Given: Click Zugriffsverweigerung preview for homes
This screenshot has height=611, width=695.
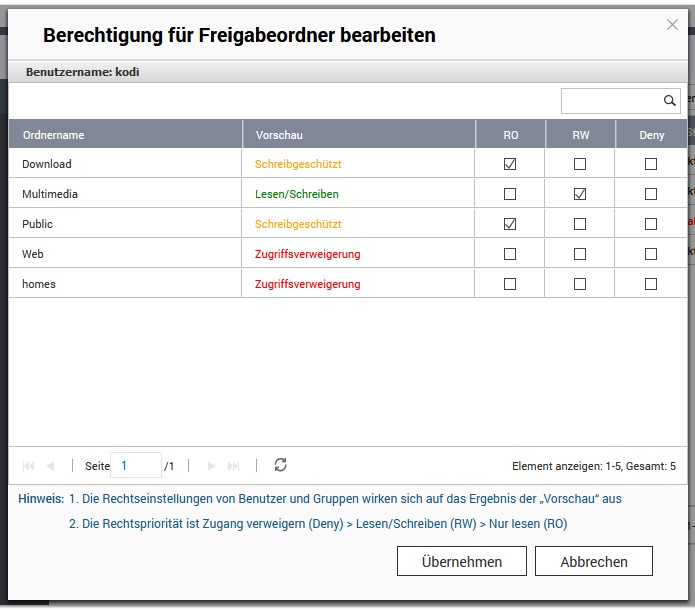Looking at the screenshot, I should pos(307,284).
